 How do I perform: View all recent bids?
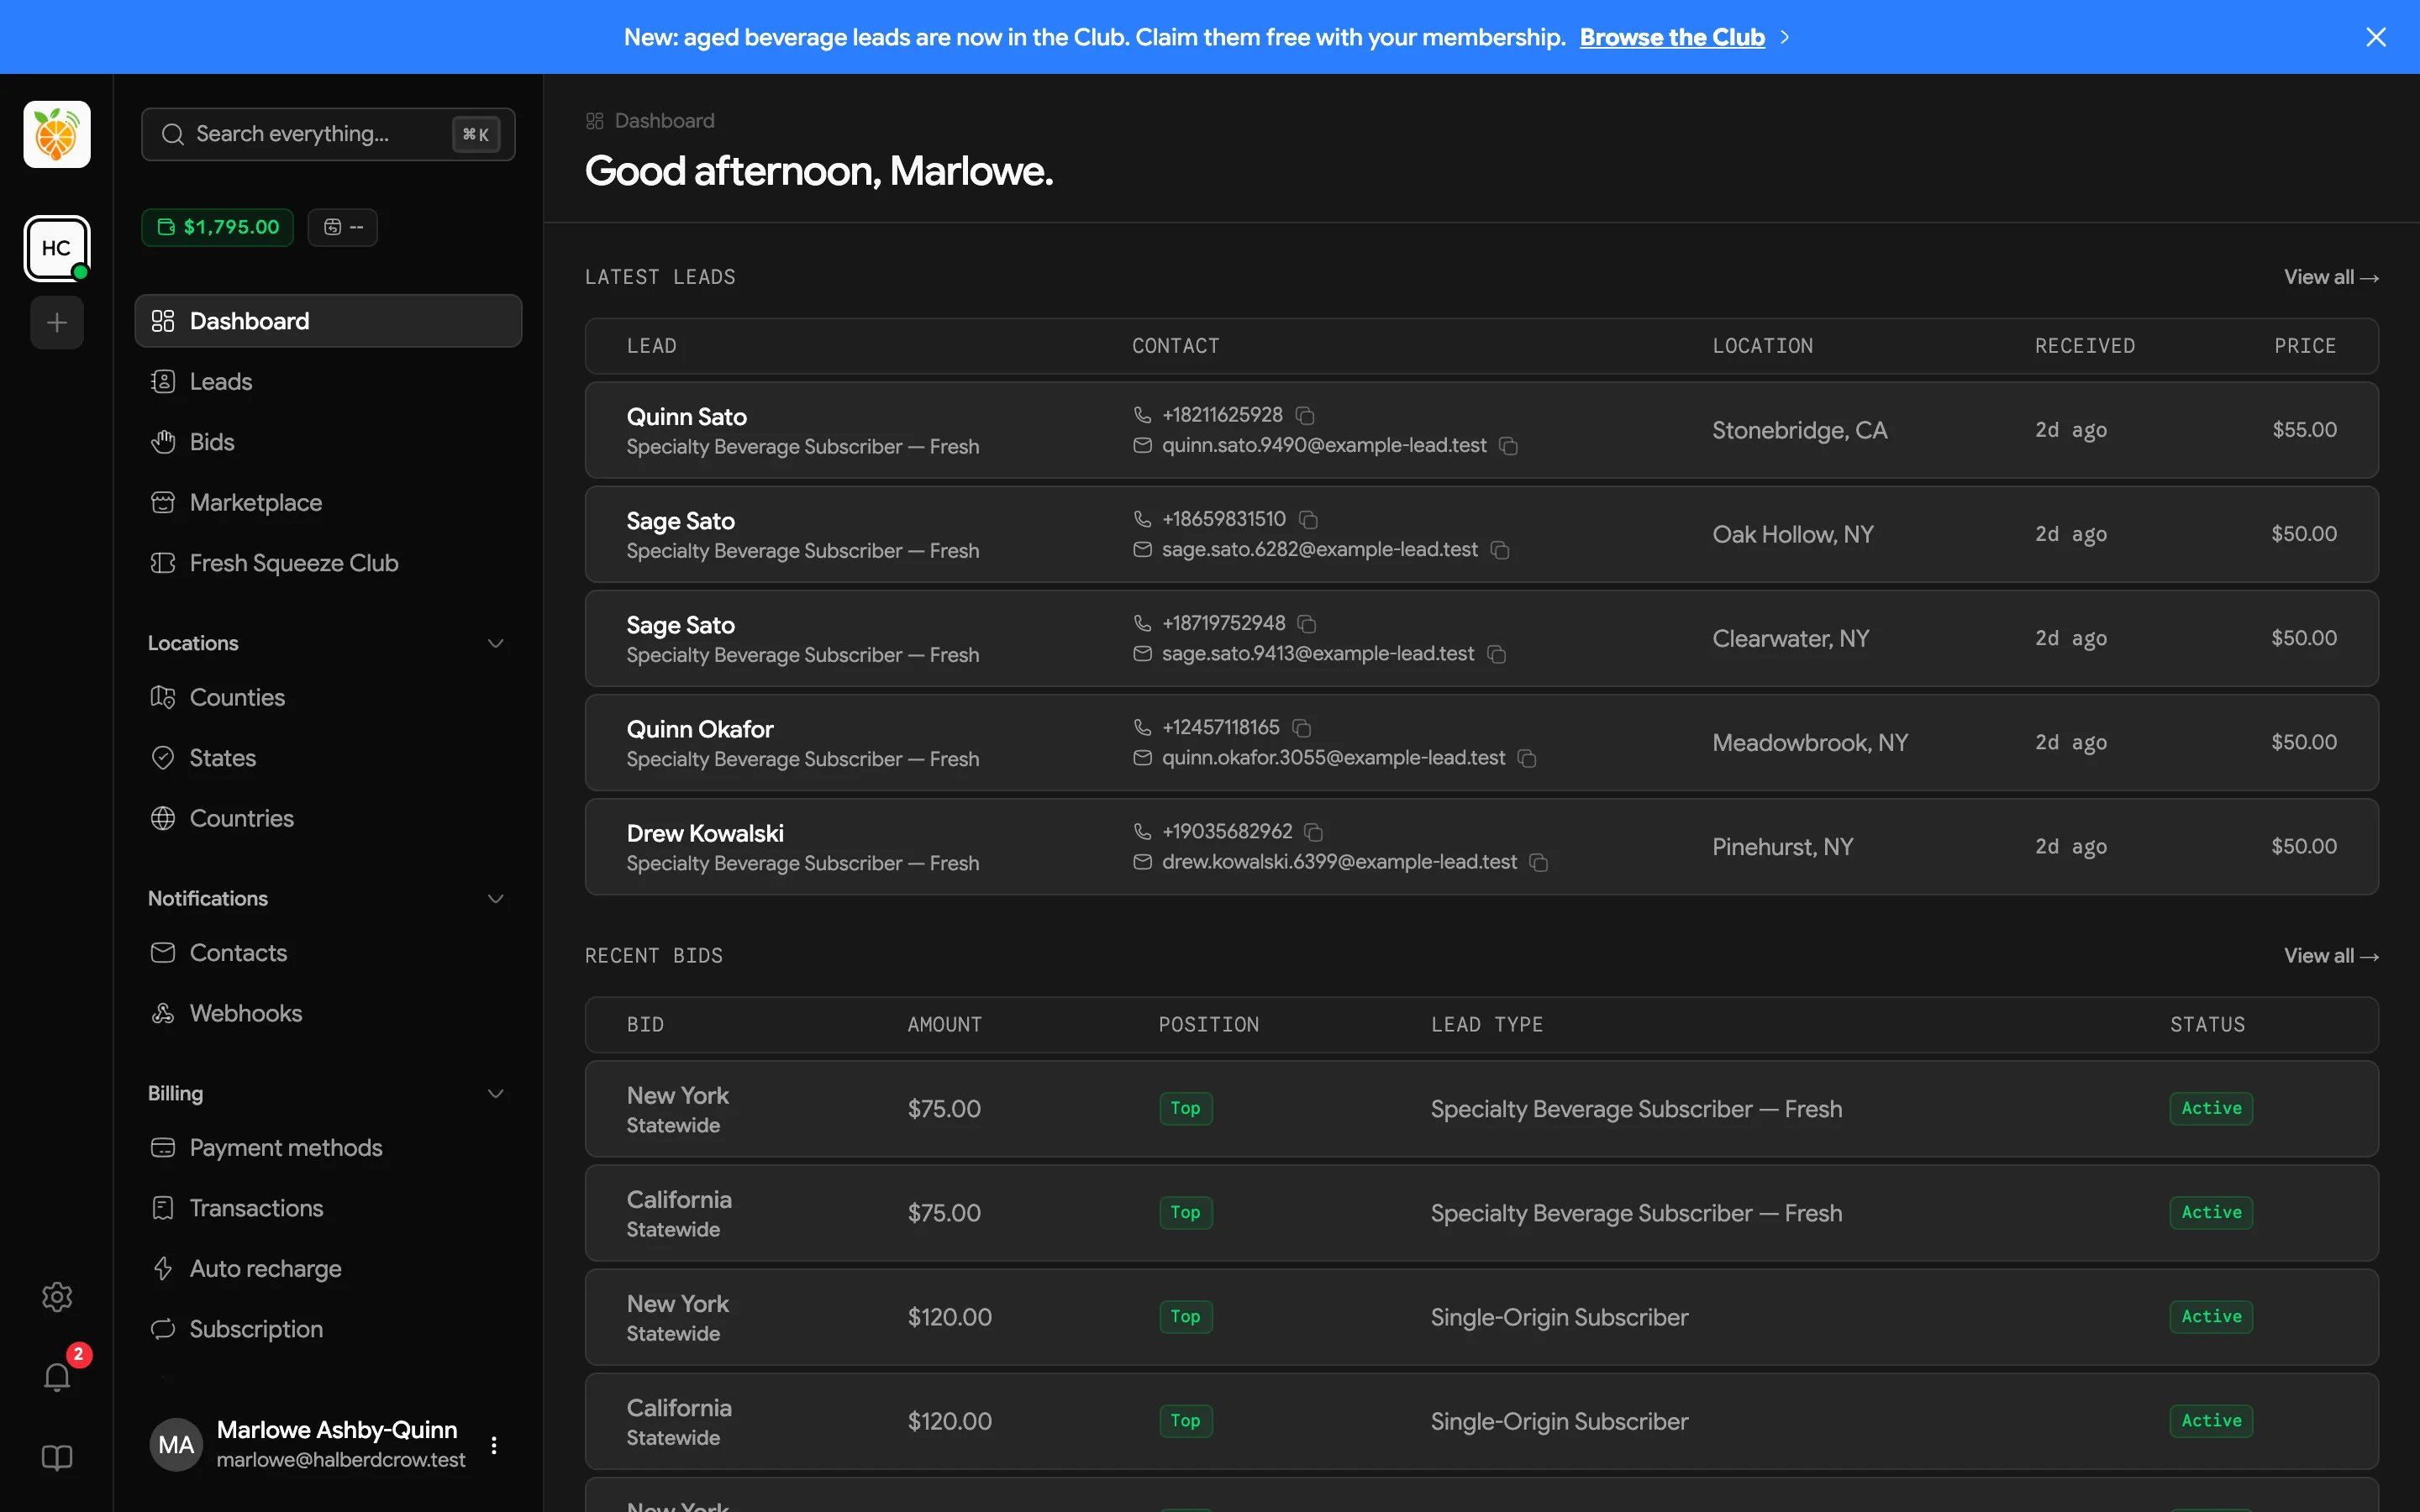tap(2330, 956)
